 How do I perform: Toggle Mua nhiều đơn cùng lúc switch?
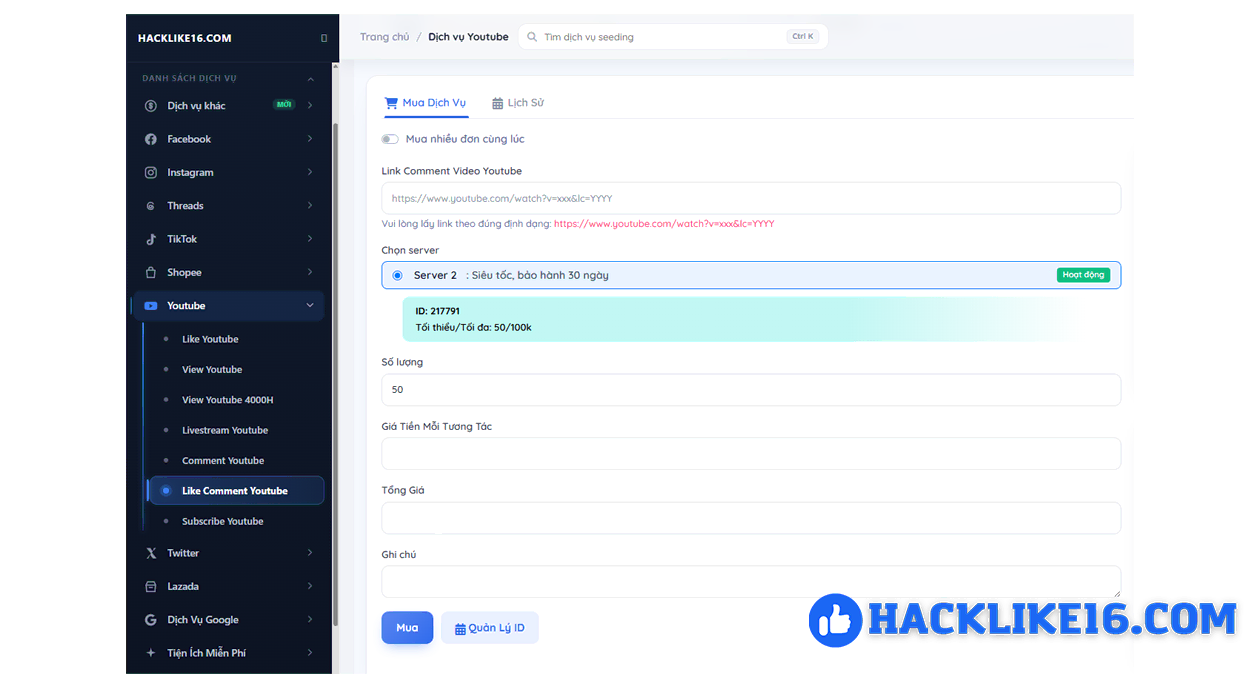point(390,139)
